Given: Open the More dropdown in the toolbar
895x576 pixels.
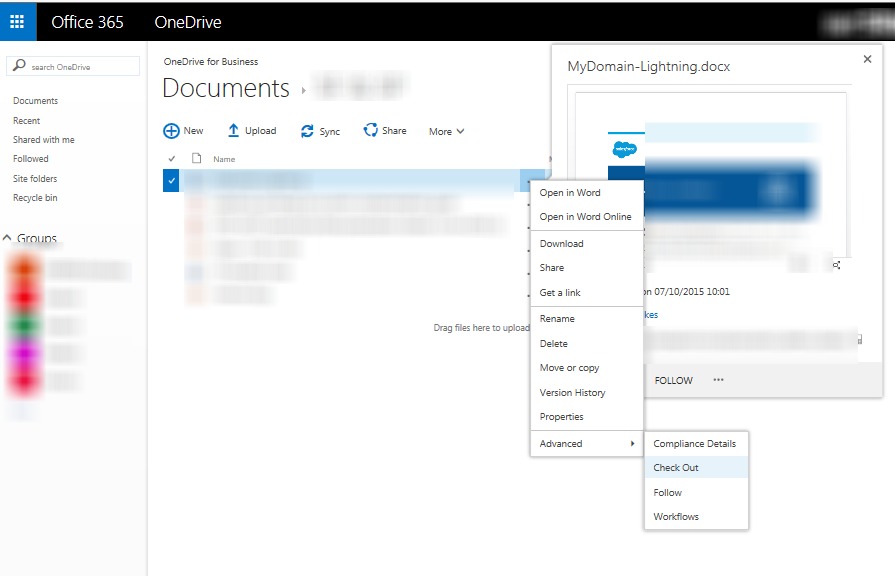Looking at the screenshot, I should [445, 130].
